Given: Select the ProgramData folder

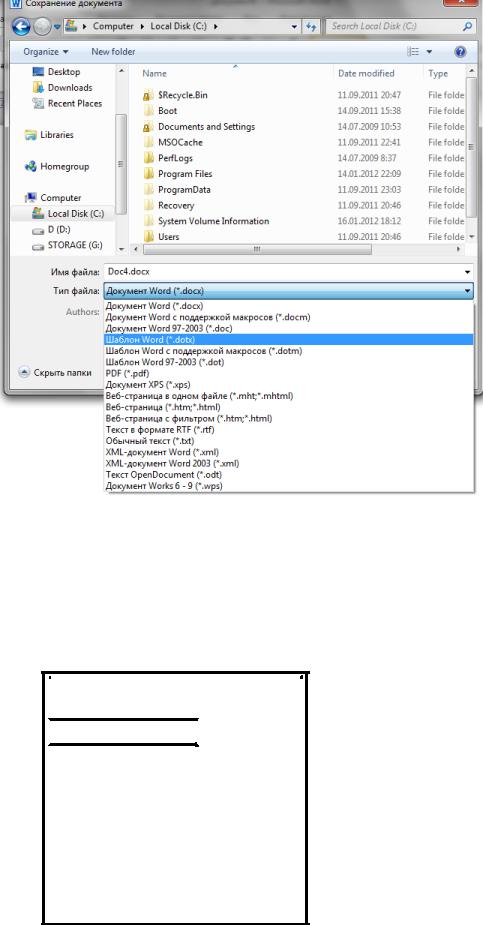Looking at the screenshot, I should click(x=184, y=190).
